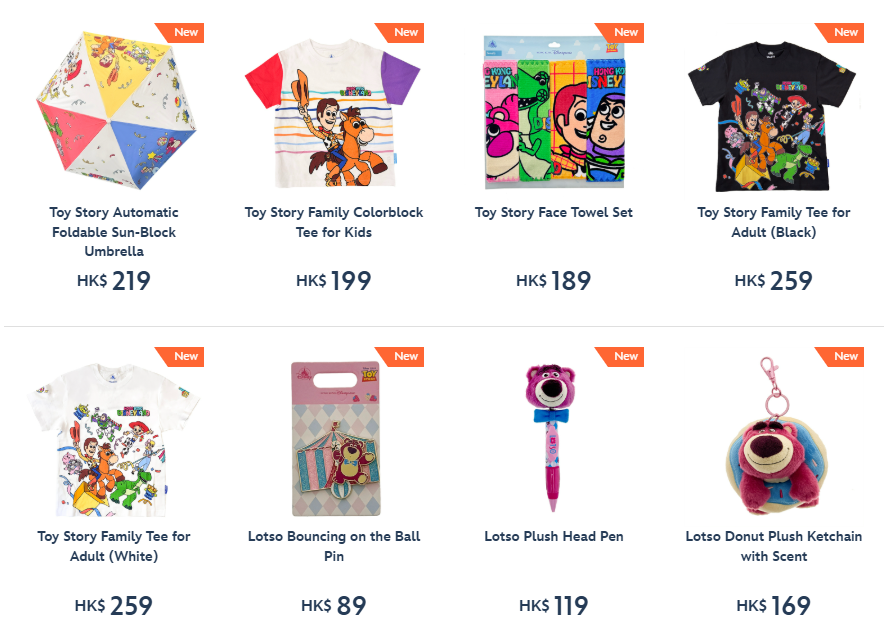Click the Colorblock Tee for Kids image

[x=333, y=113]
